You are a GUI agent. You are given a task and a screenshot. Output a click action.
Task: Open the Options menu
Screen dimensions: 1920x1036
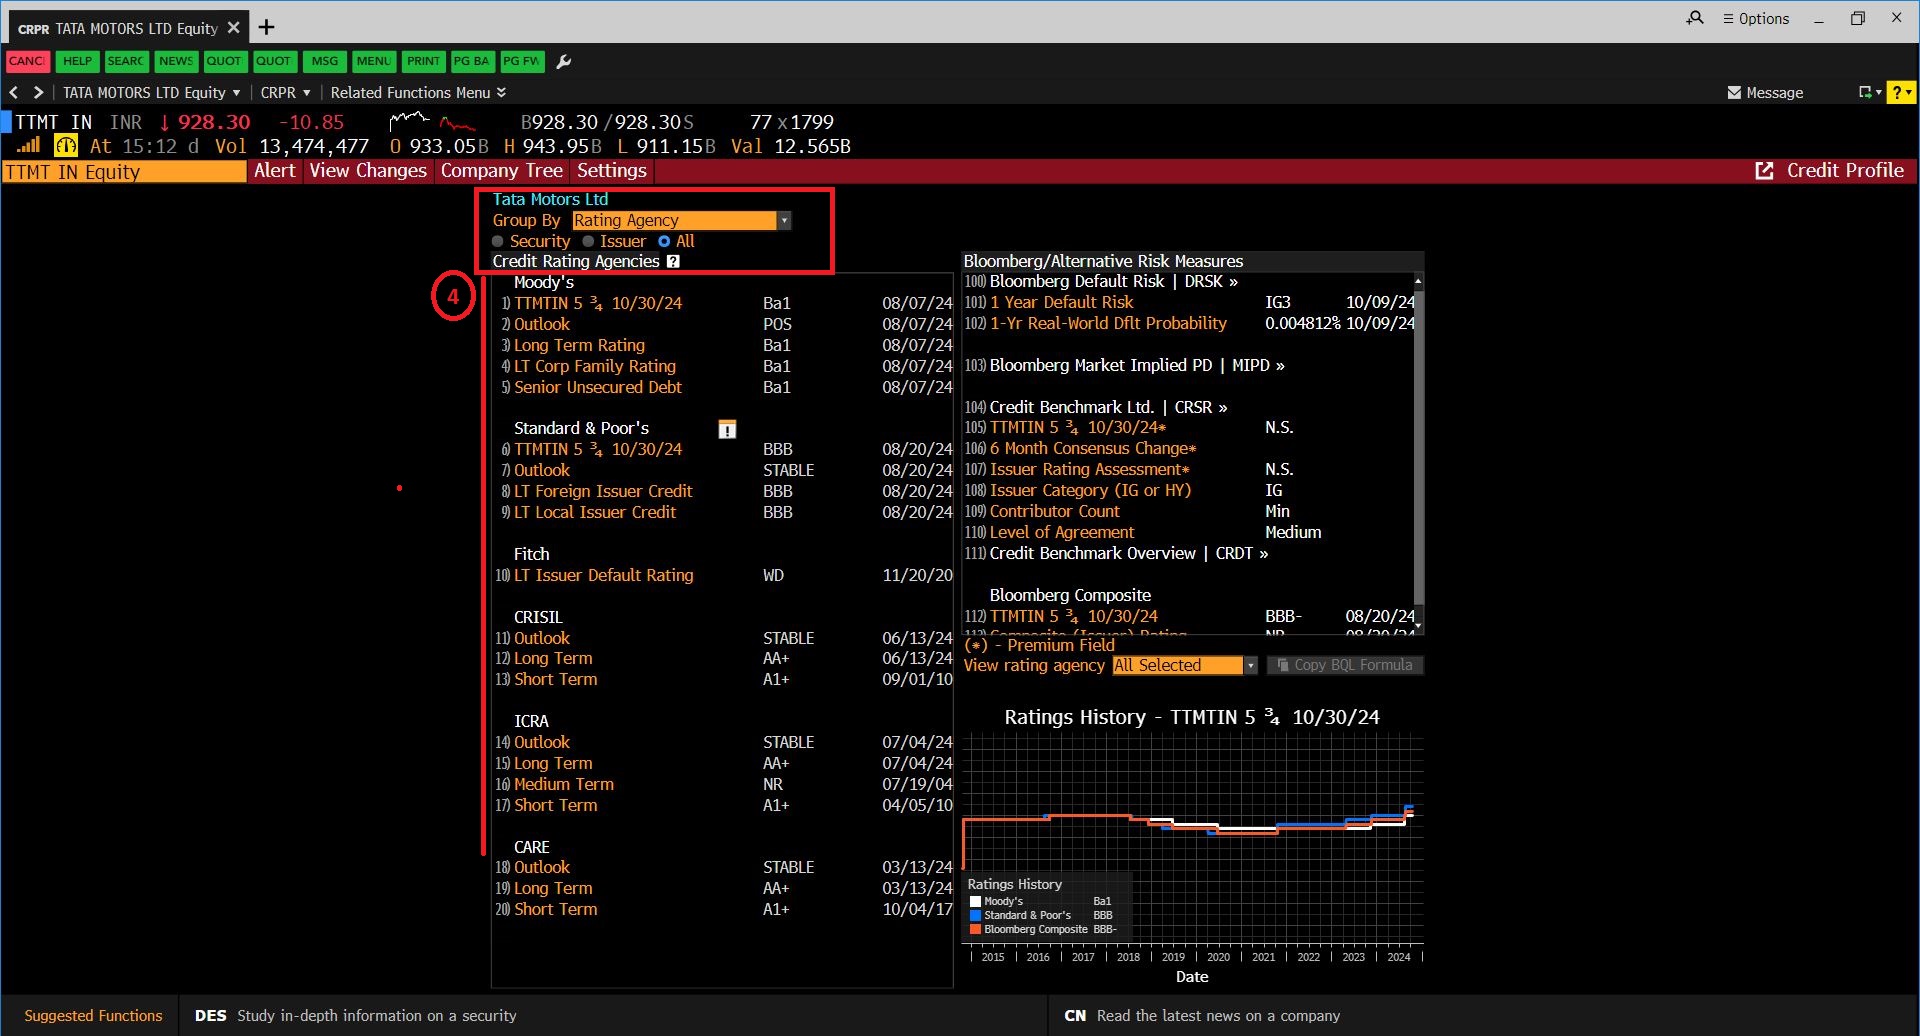[1756, 18]
